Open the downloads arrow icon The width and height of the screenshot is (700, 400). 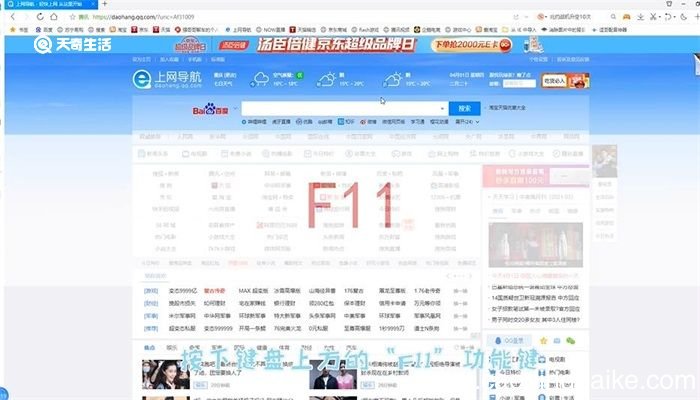tap(640, 17)
